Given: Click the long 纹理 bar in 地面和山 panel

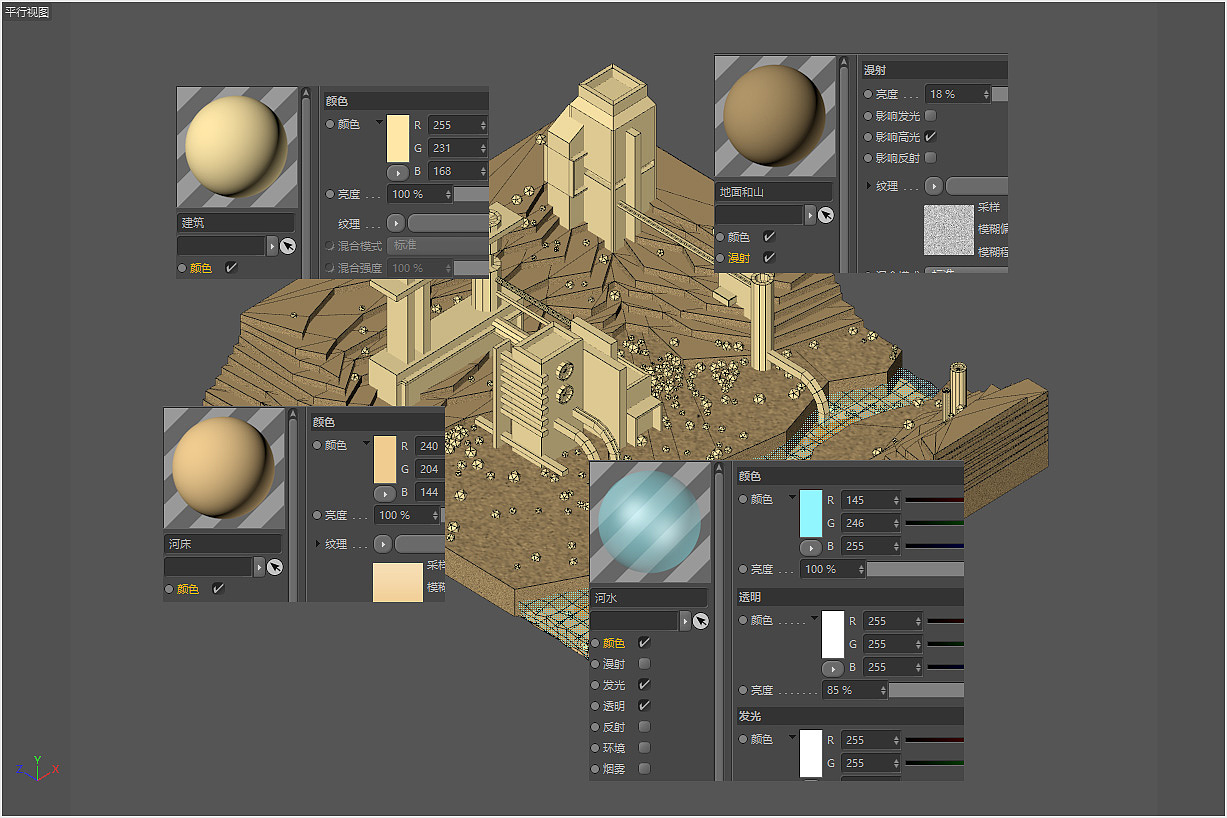Looking at the screenshot, I should 977,186.
